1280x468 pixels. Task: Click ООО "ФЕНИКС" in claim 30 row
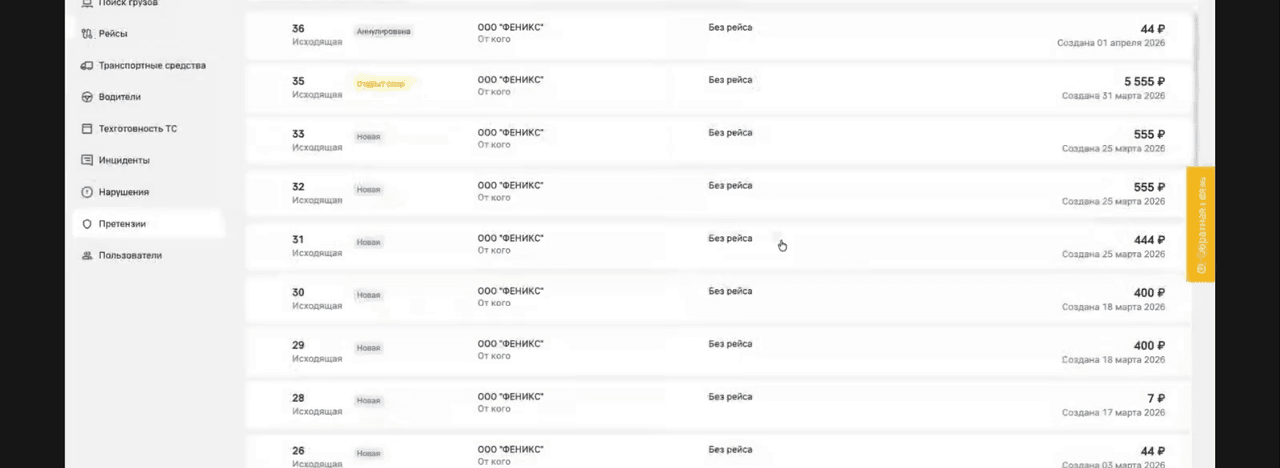tap(511, 291)
